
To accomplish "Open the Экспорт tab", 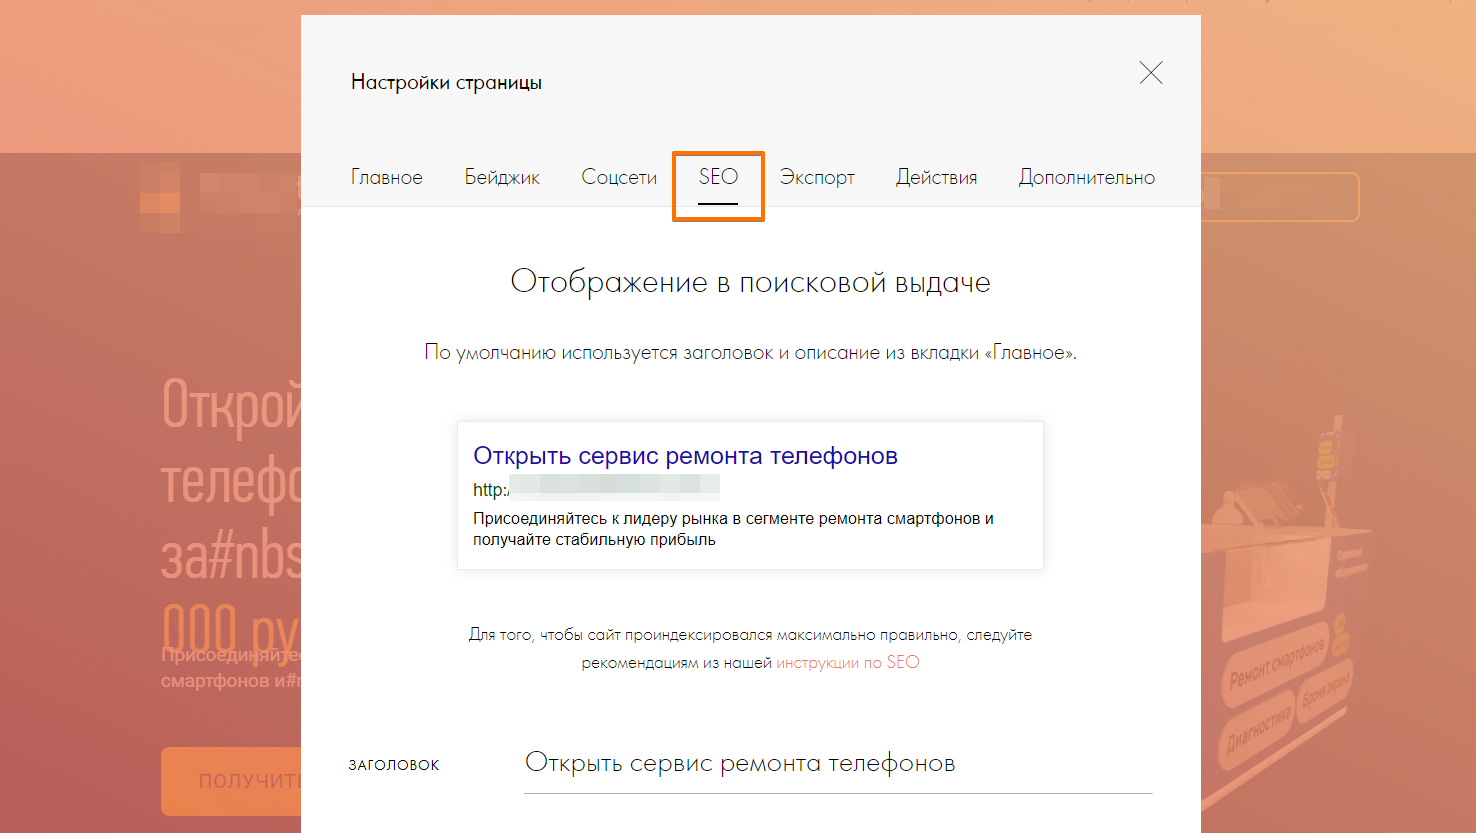I will point(817,178).
